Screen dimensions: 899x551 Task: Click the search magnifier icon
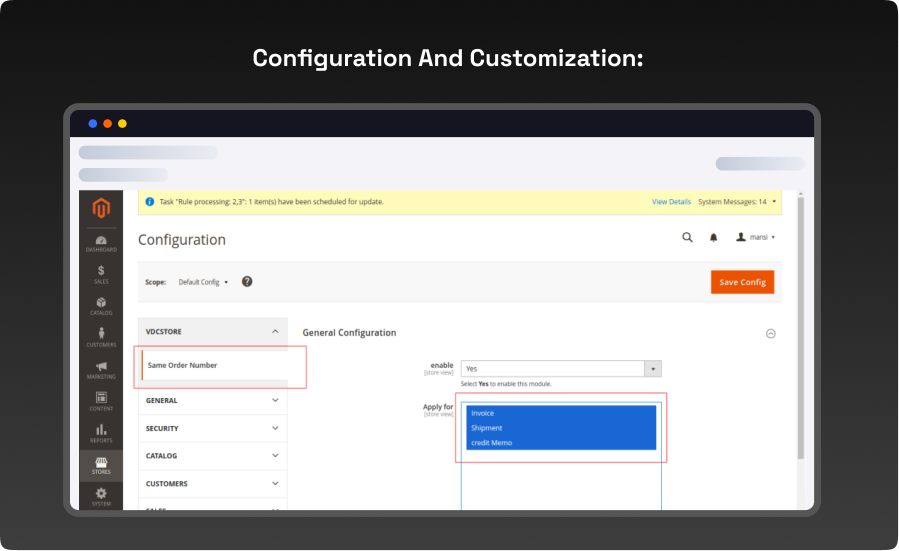(687, 238)
